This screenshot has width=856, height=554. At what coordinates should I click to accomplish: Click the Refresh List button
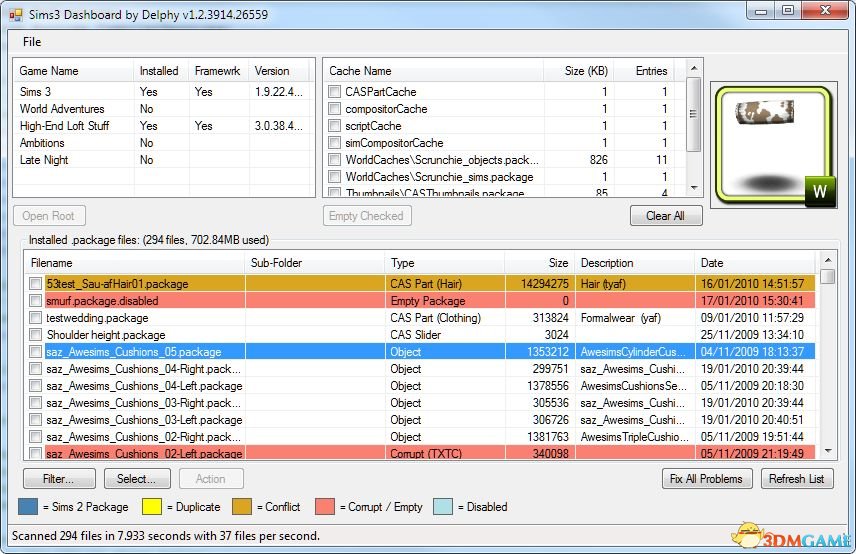point(796,479)
